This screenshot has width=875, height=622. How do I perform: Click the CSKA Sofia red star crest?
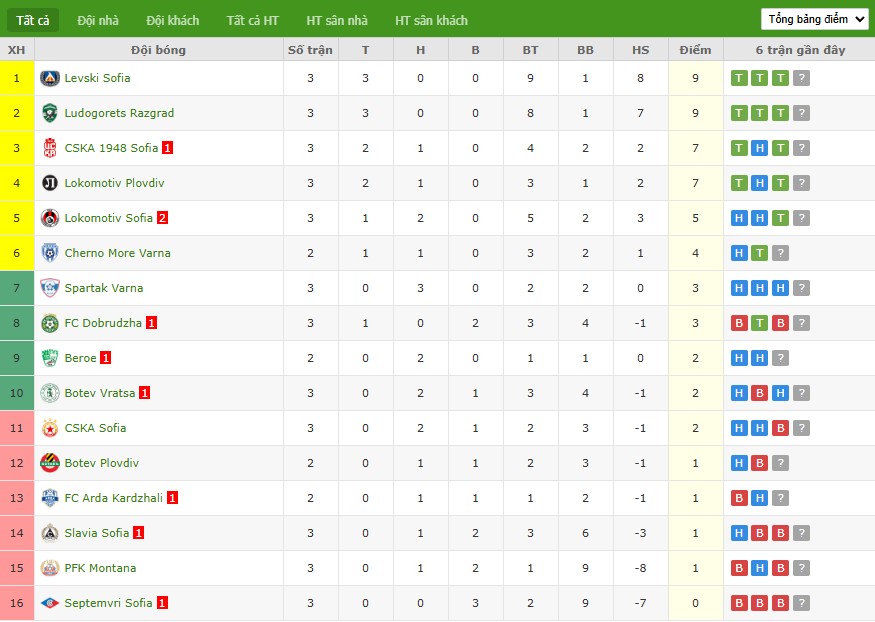(x=50, y=428)
